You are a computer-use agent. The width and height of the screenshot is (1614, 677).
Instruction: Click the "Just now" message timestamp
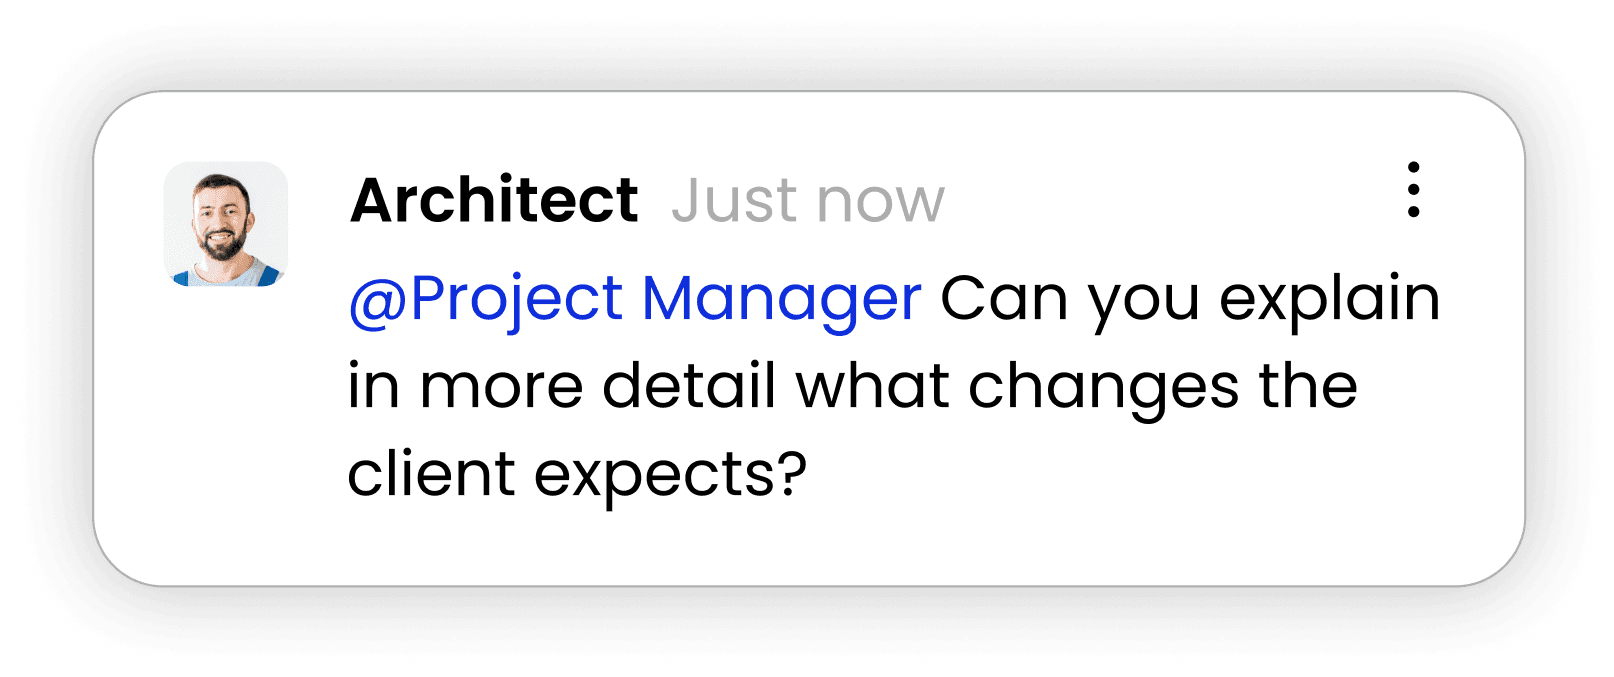click(807, 201)
